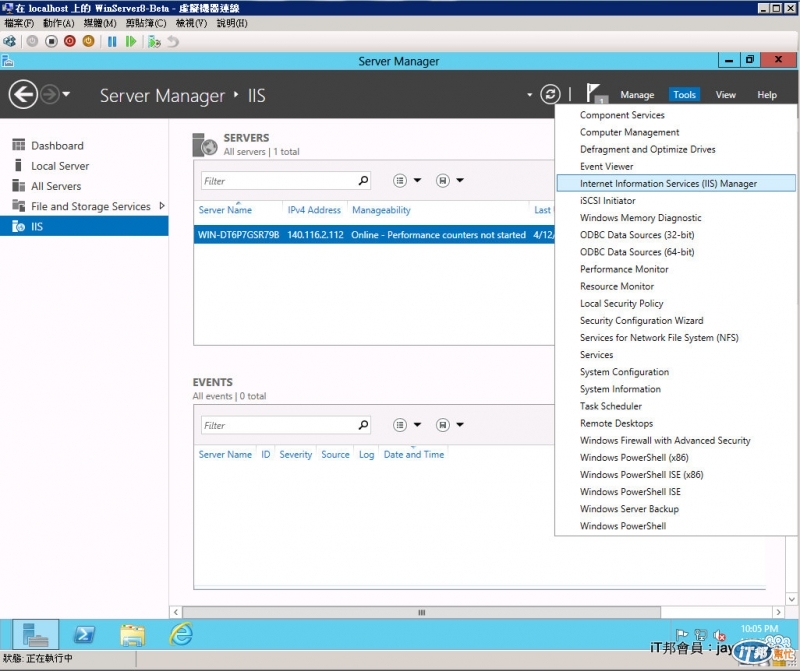Click the muted volume tray icon

point(720,635)
